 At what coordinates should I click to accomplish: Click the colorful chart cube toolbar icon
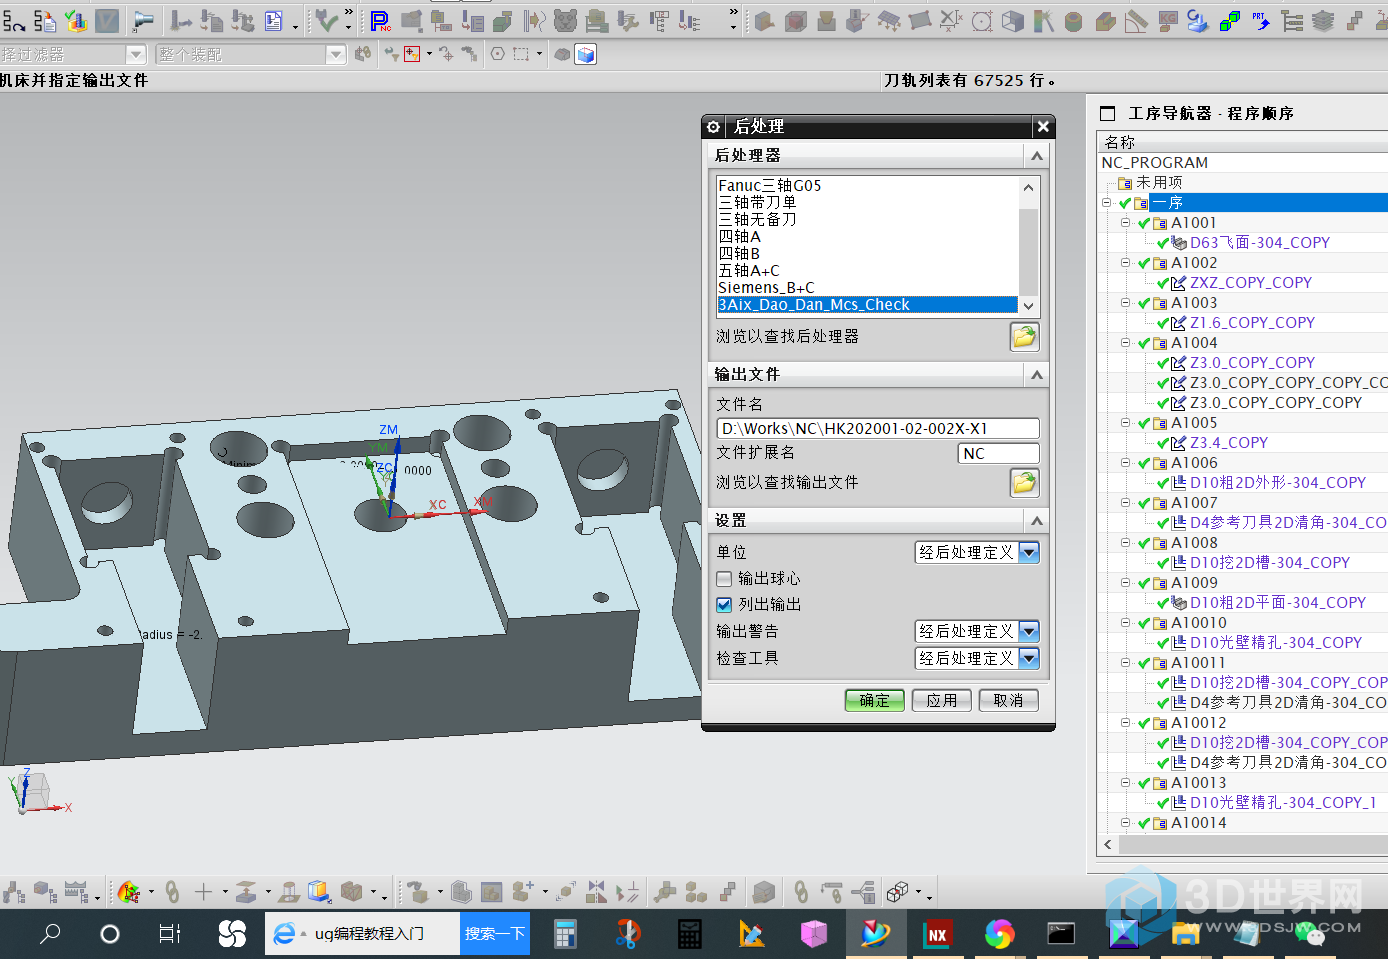[x=76, y=20]
